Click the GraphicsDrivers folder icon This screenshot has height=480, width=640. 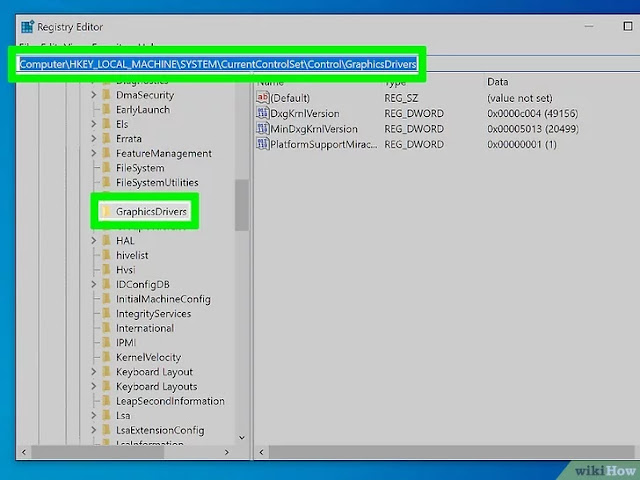point(107,211)
